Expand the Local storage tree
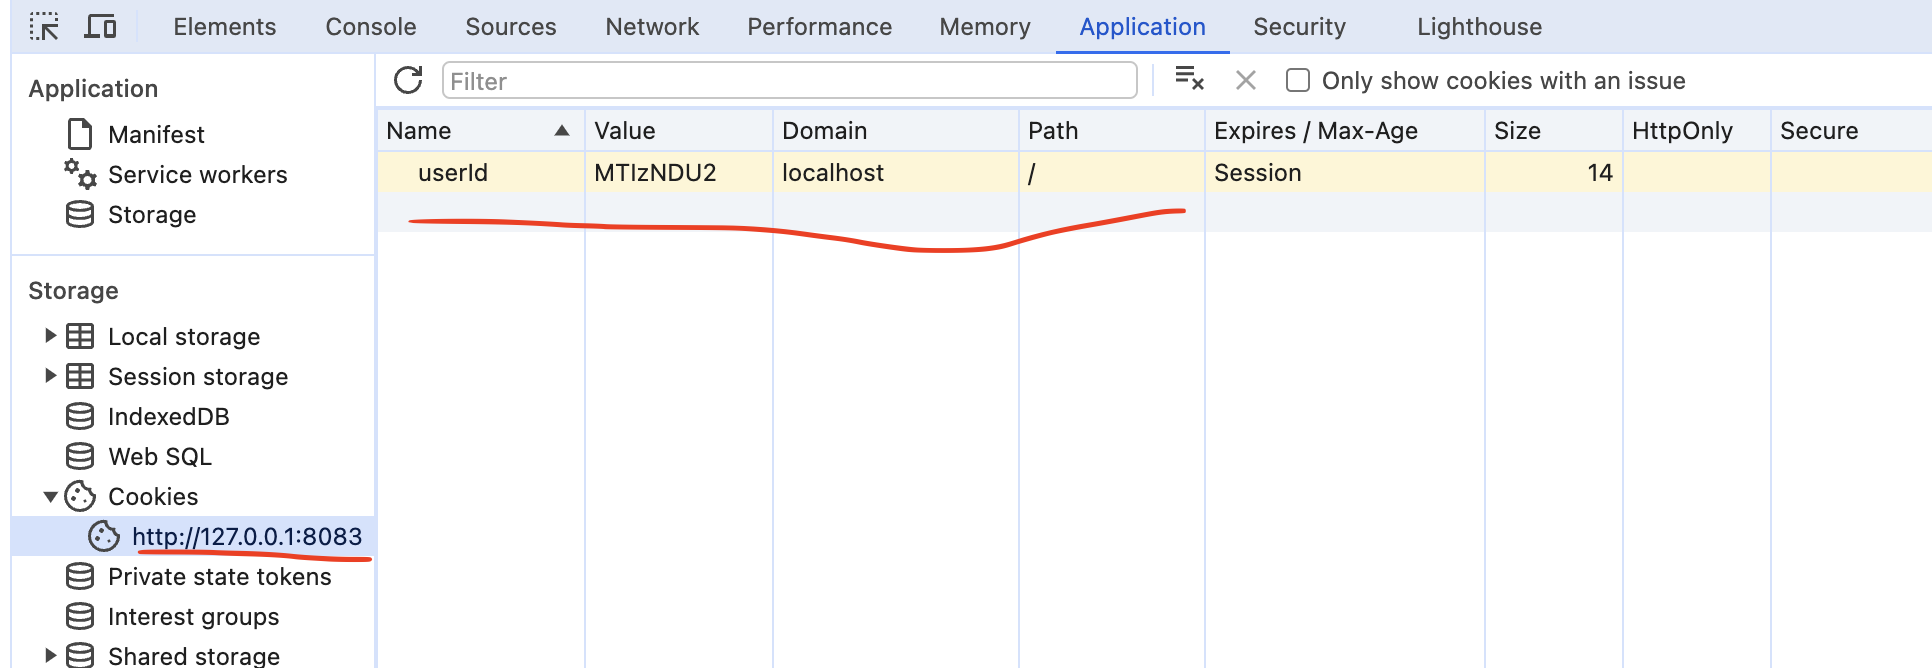 pos(50,336)
